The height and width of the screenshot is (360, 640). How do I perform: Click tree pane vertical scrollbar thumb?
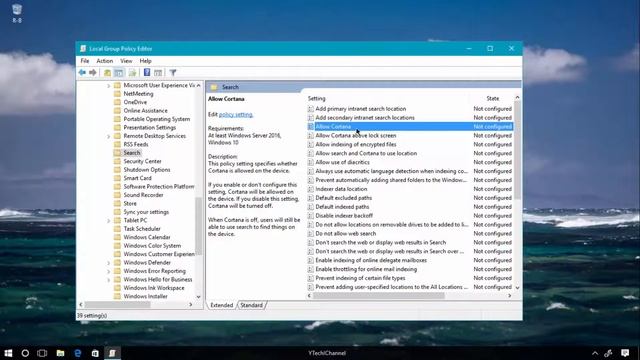[x=198, y=226]
